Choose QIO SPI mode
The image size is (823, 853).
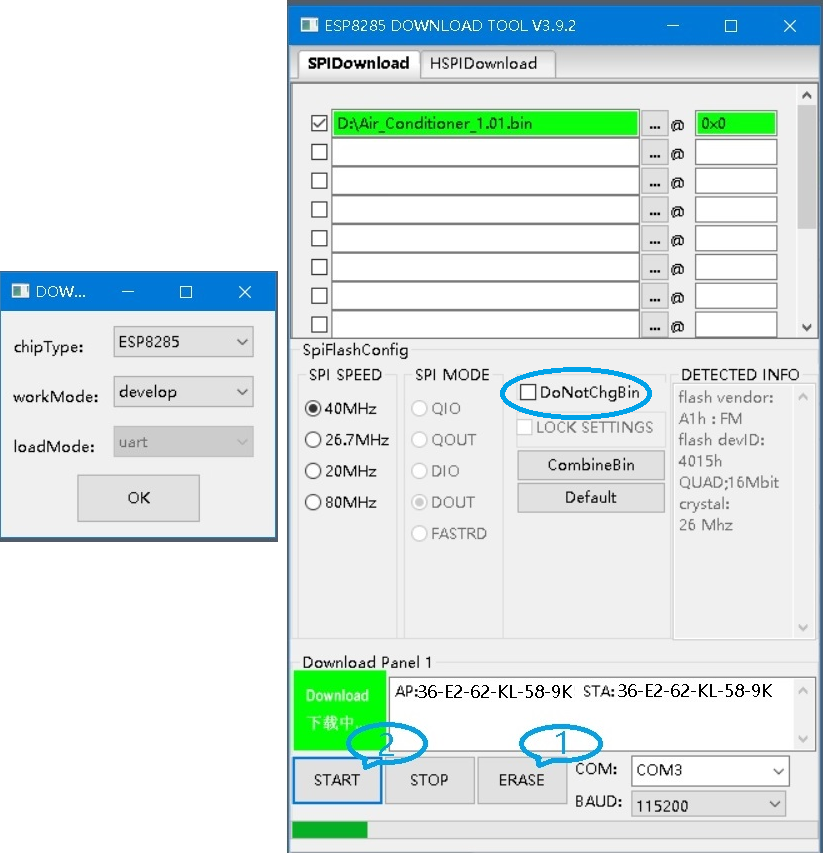coord(419,408)
